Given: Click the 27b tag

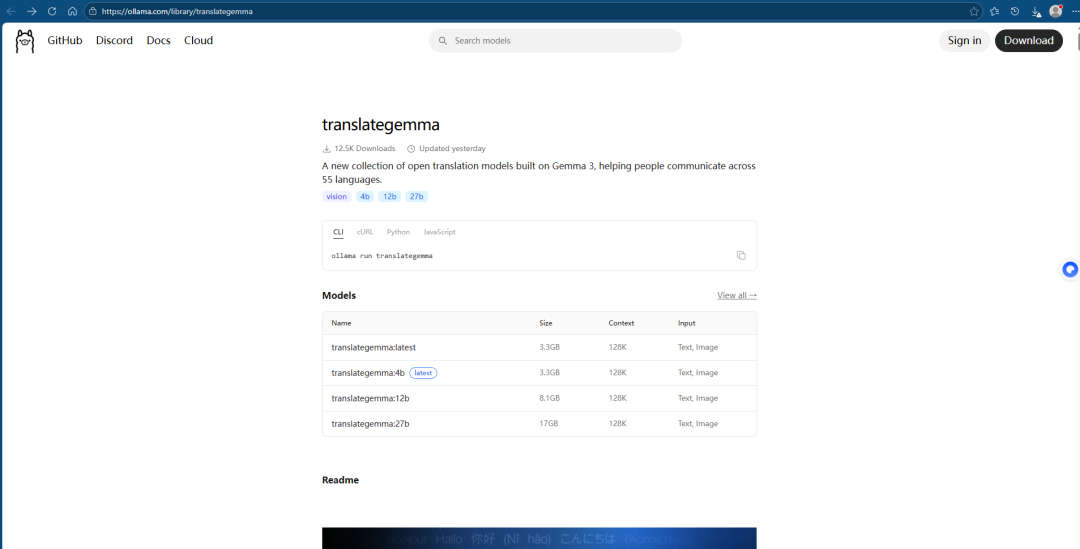Looking at the screenshot, I should [x=417, y=196].
